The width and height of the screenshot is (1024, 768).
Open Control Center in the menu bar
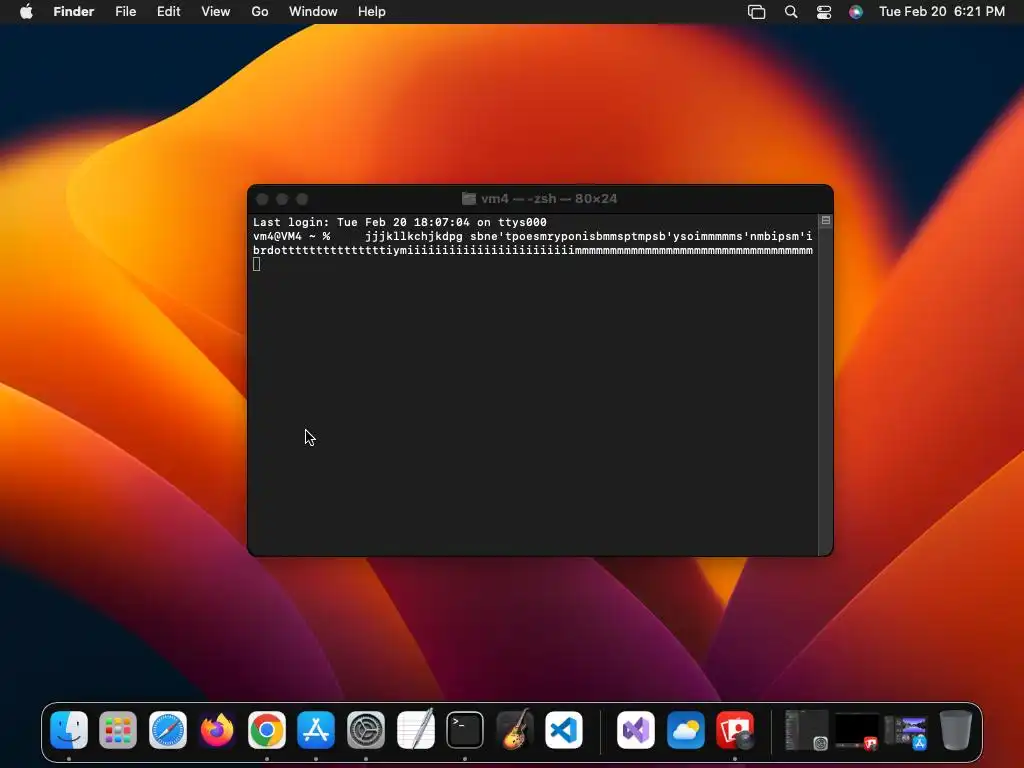point(824,12)
